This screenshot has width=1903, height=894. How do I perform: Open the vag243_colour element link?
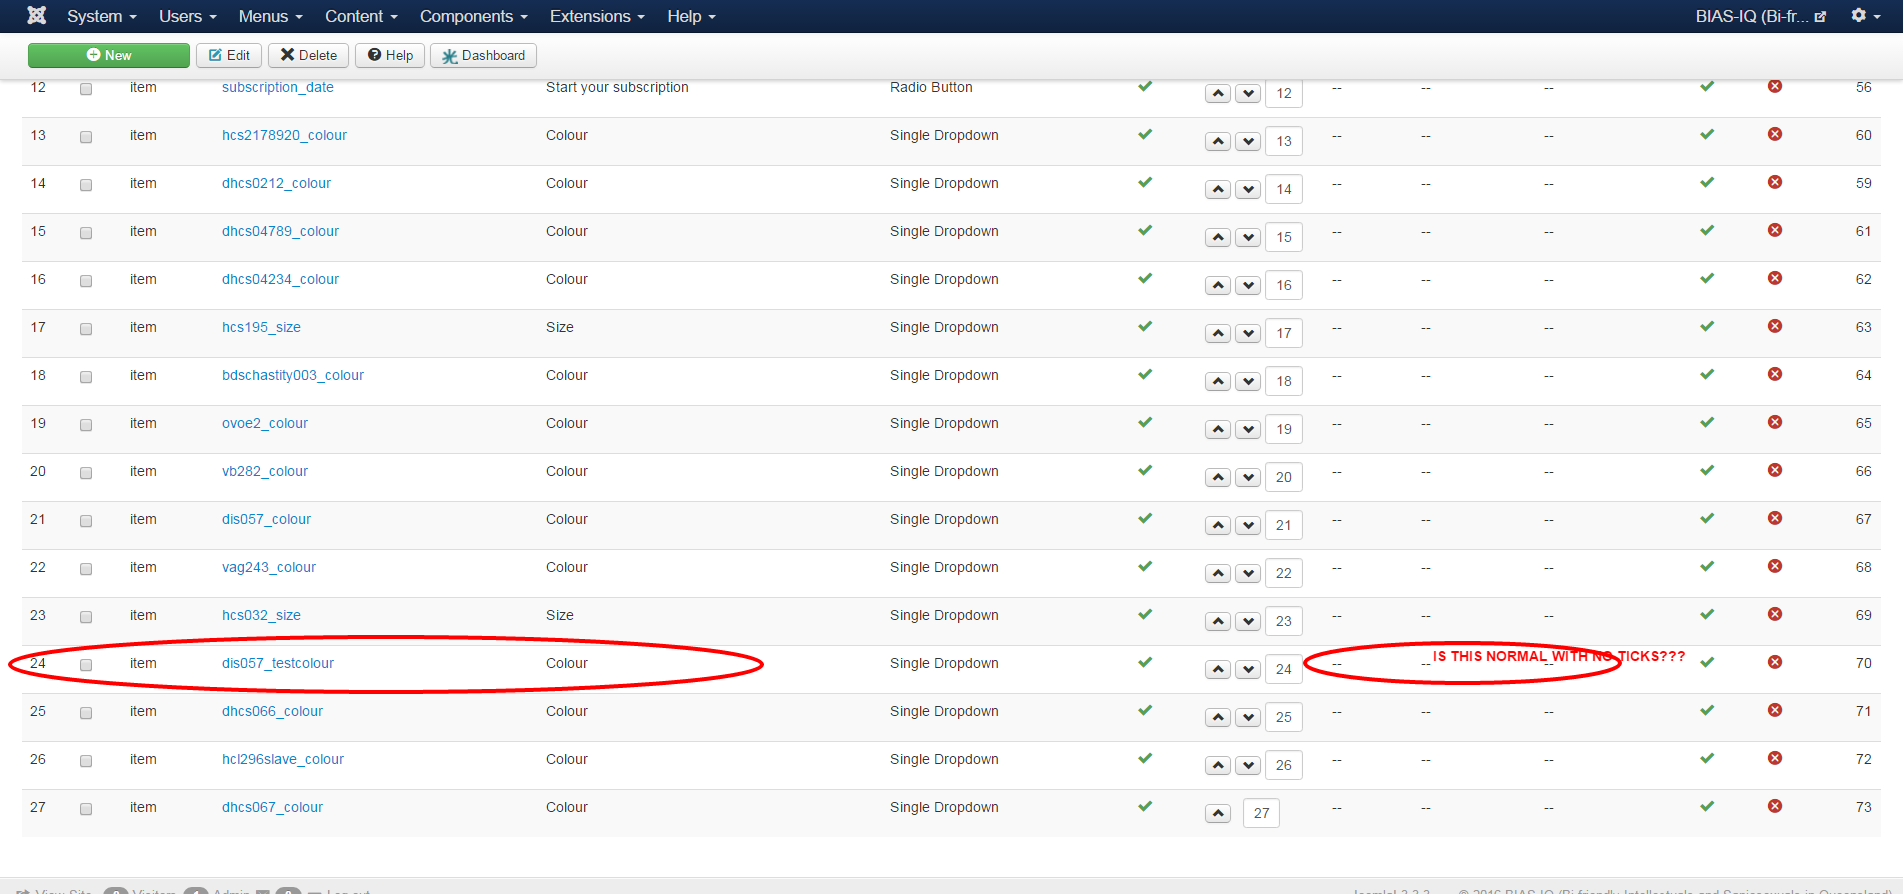click(269, 567)
